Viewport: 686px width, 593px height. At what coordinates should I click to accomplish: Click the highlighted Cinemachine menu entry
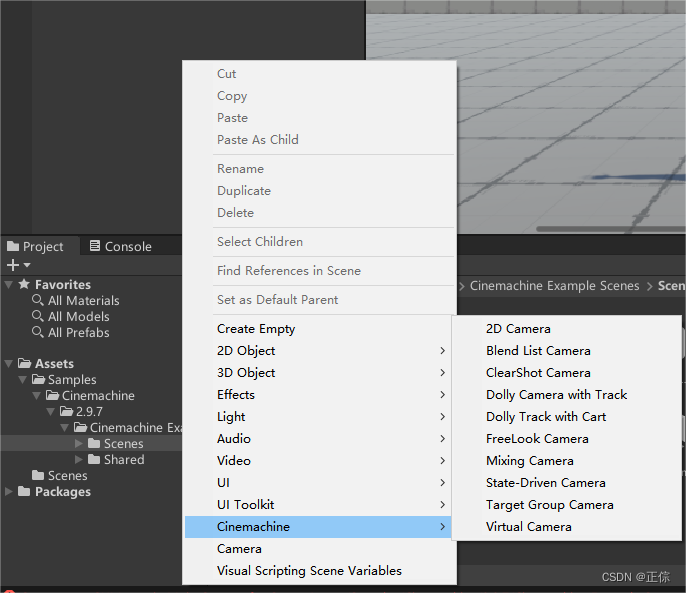click(319, 527)
